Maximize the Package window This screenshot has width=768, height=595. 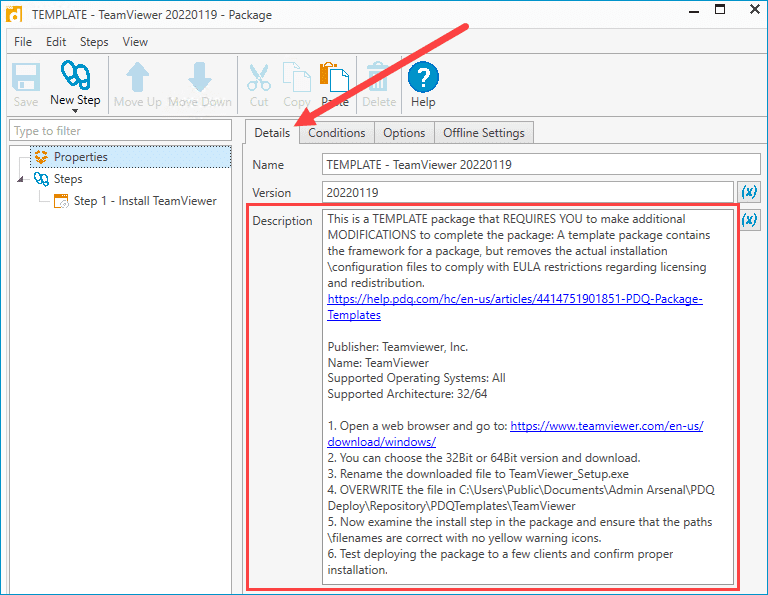[x=720, y=9]
